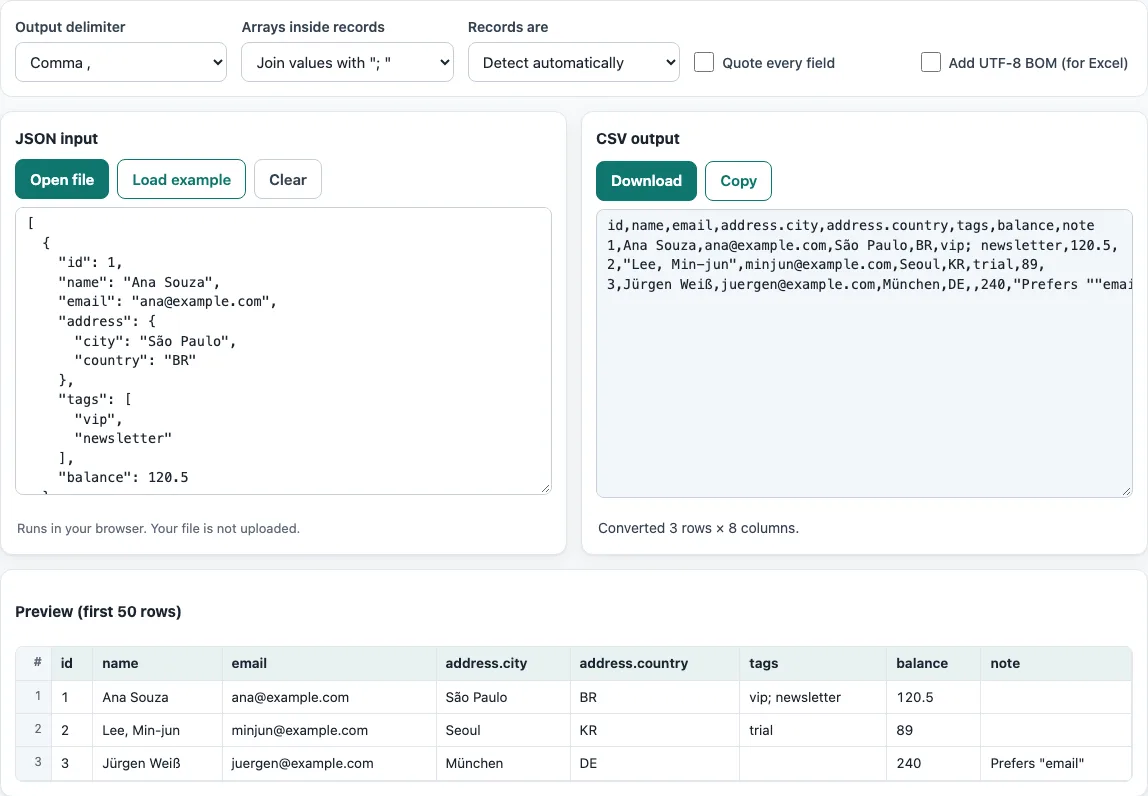The width and height of the screenshot is (1148, 796).
Task: Click the 89 balance cell
Action: pos(933,730)
